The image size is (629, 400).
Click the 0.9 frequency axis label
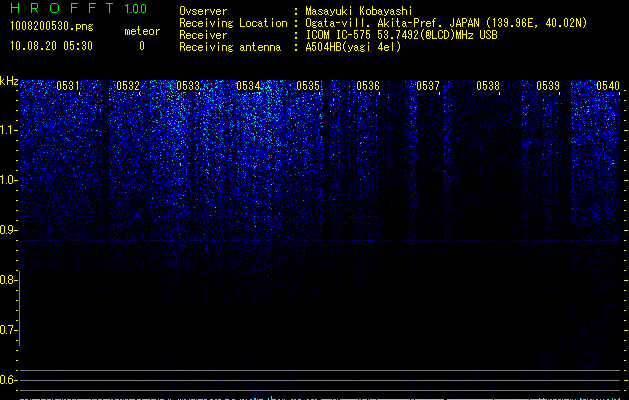pos(8,230)
